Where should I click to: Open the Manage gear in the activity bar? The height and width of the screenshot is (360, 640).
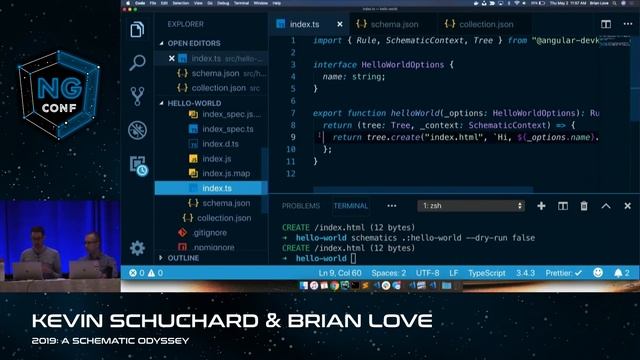point(137,248)
